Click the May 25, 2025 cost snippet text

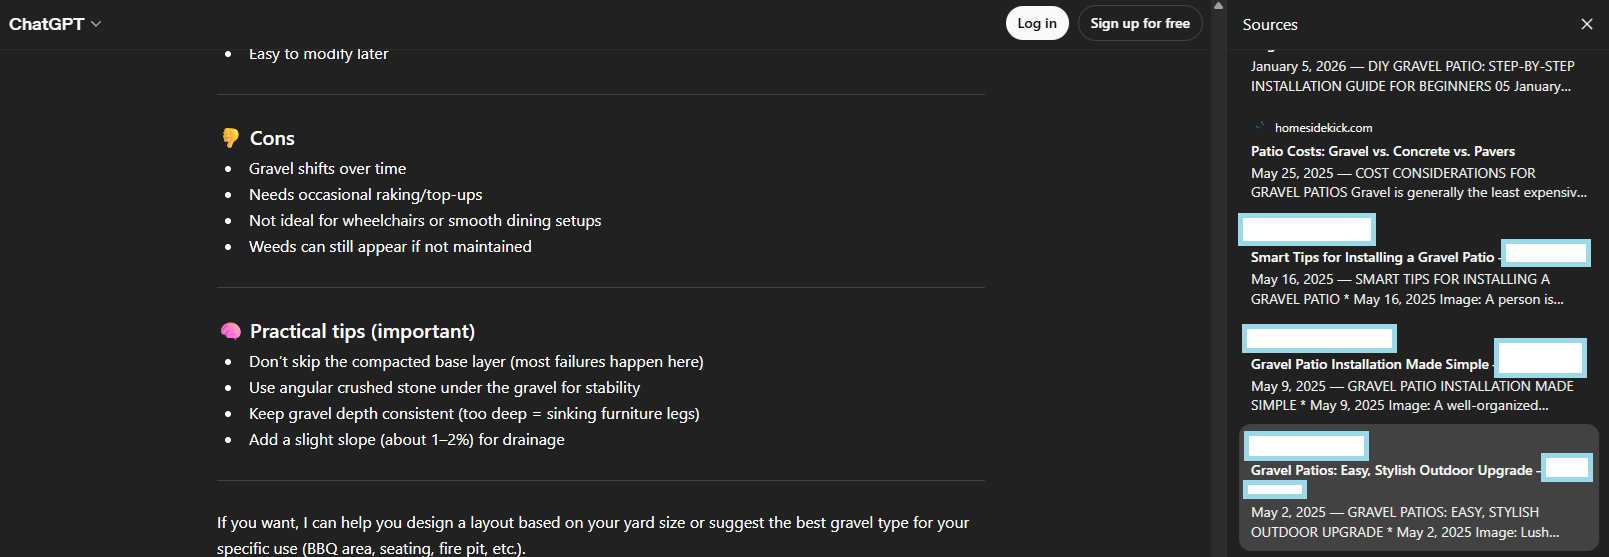[1418, 183]
